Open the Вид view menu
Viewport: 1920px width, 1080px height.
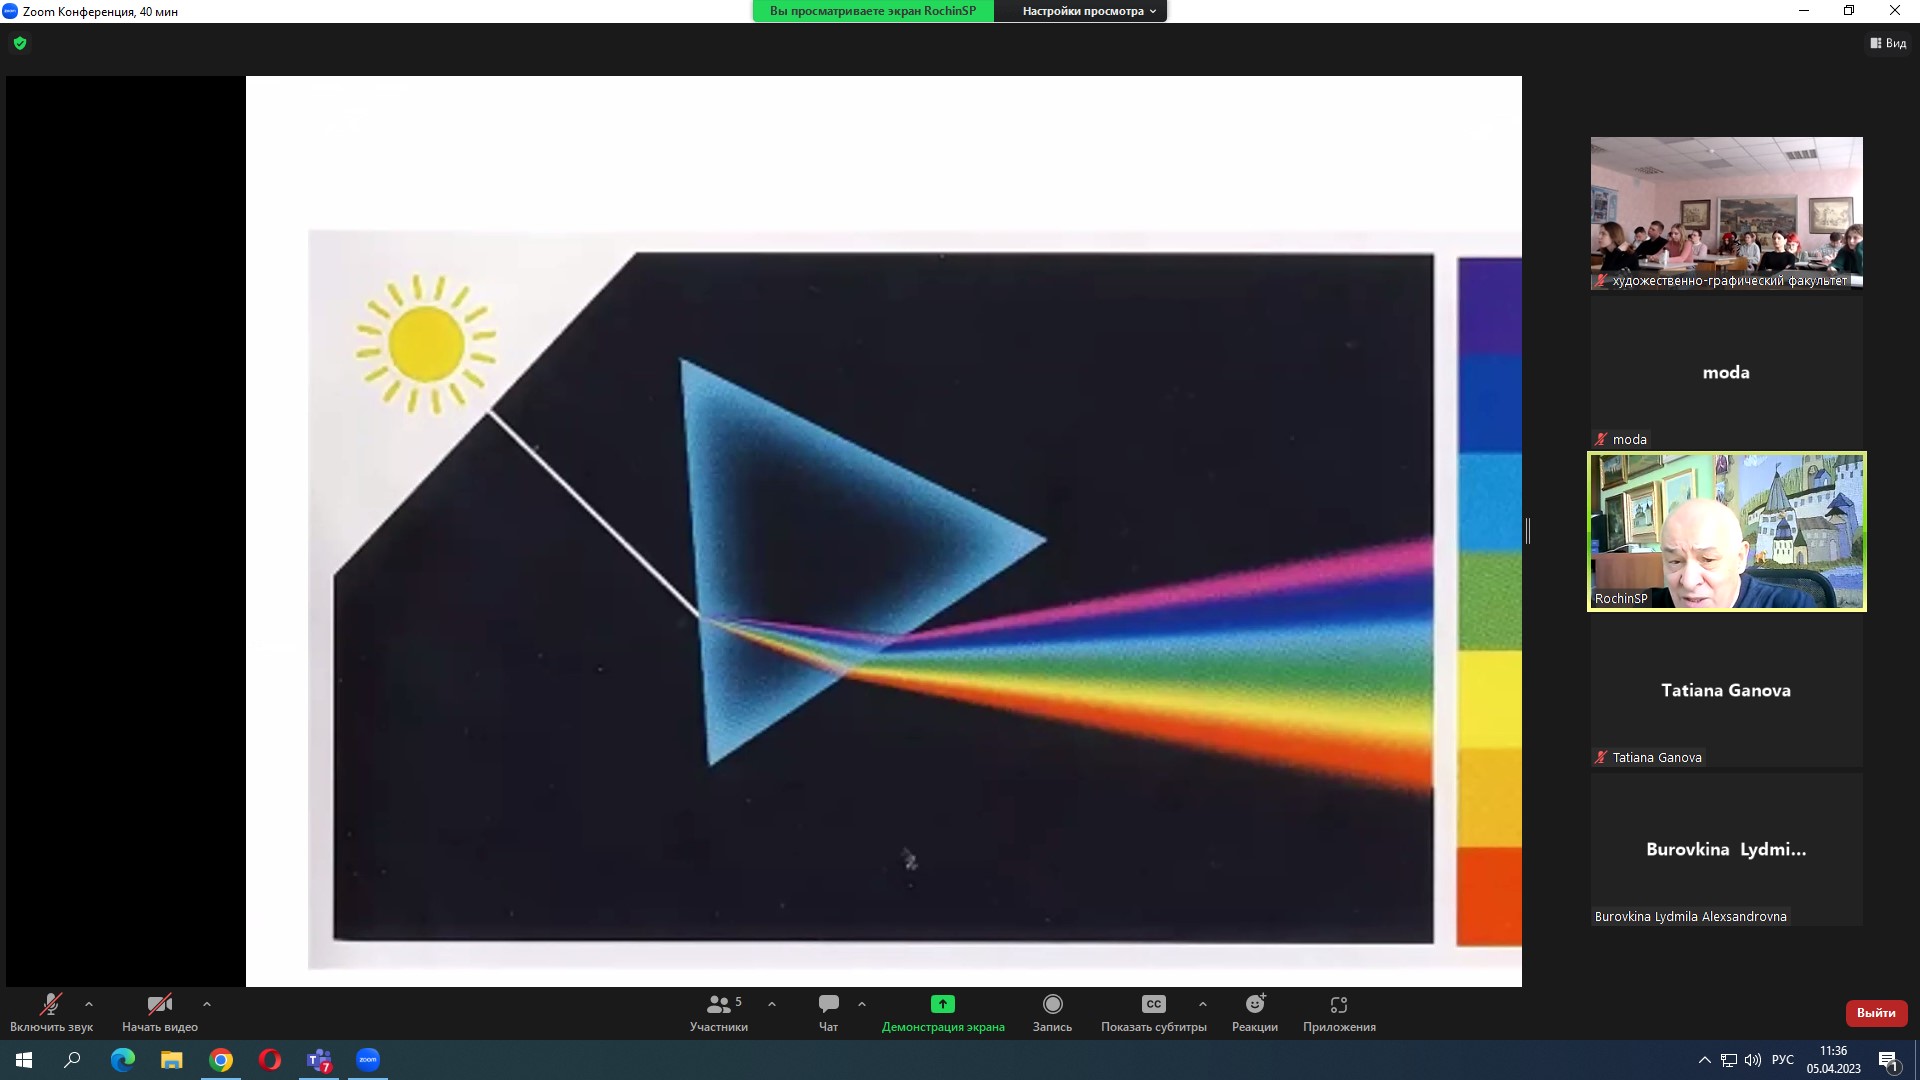pyautogui.click(x=1888, y=43)
